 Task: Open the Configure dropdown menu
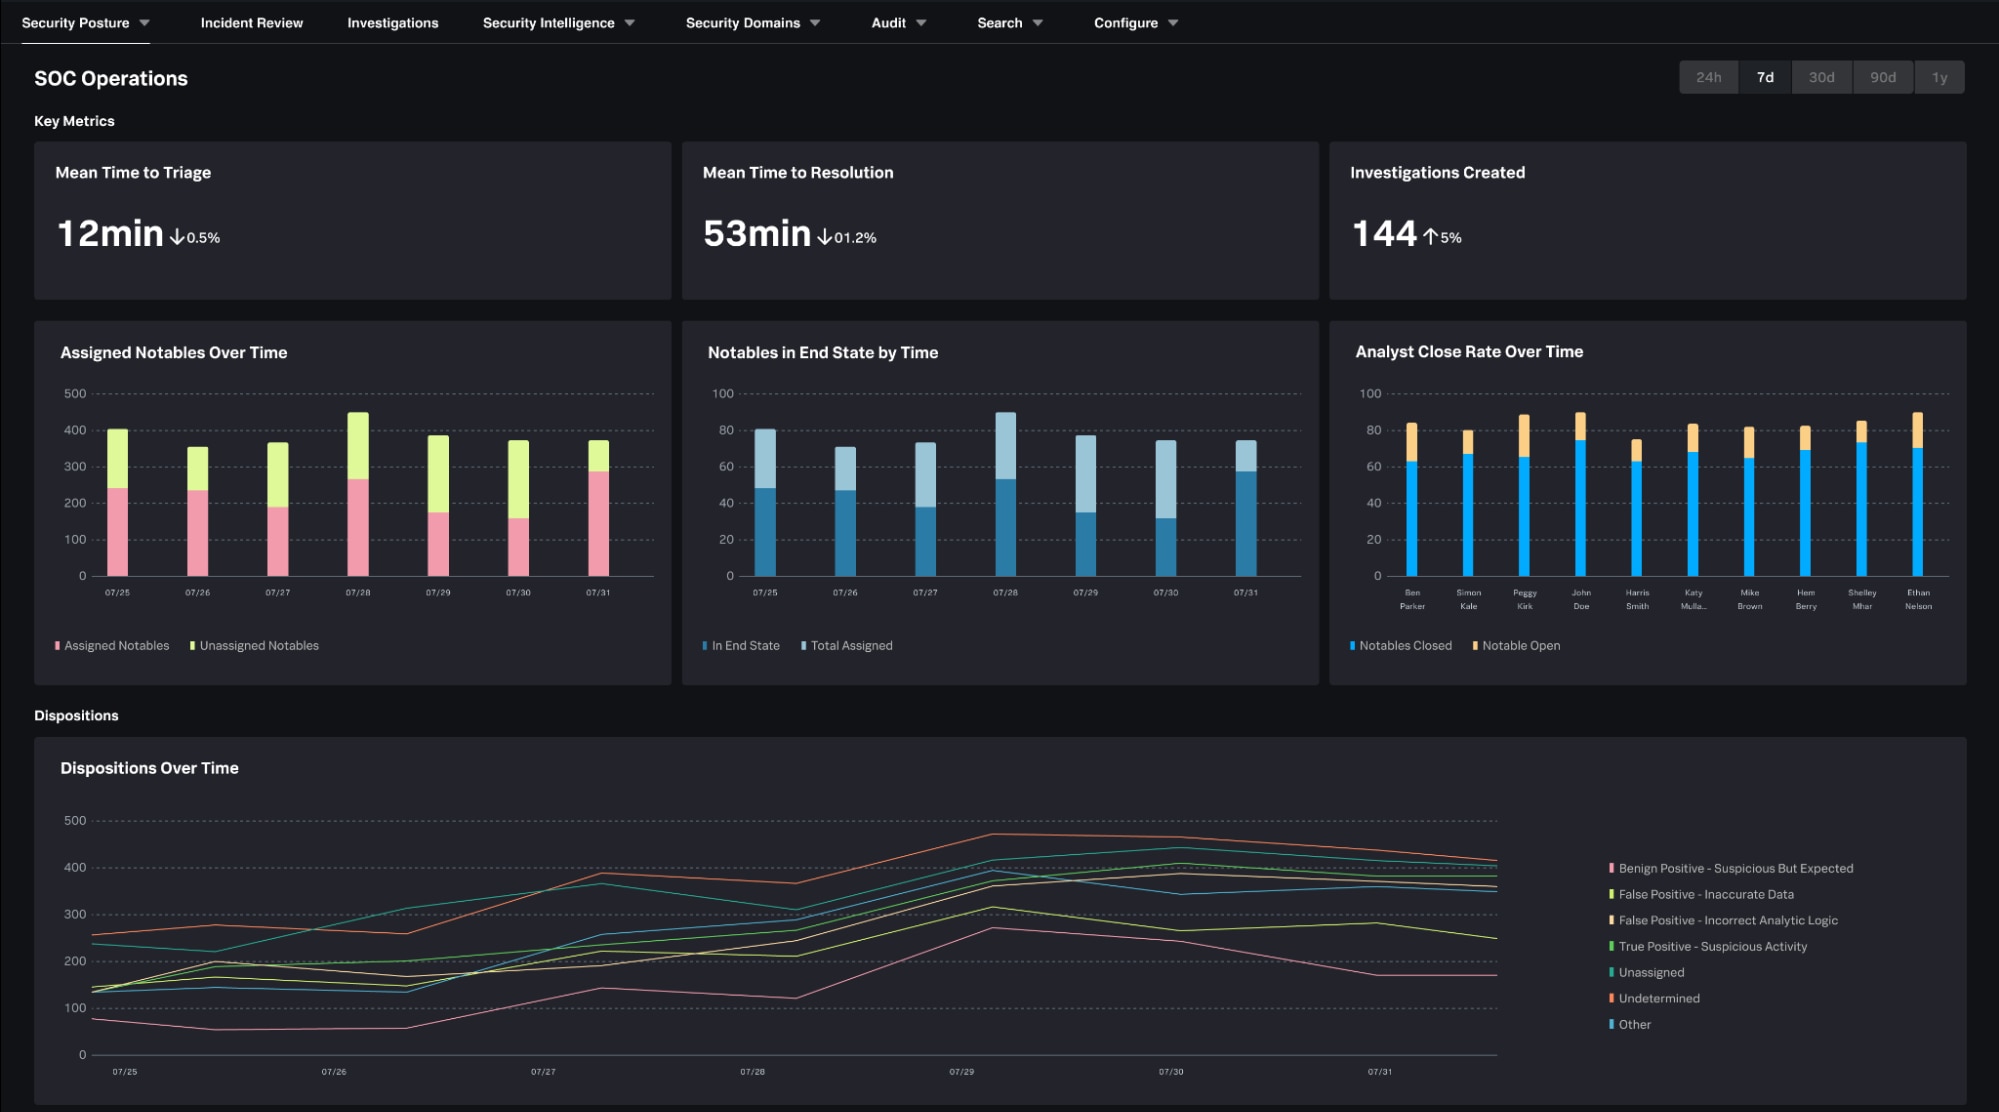click(1135, 22)
